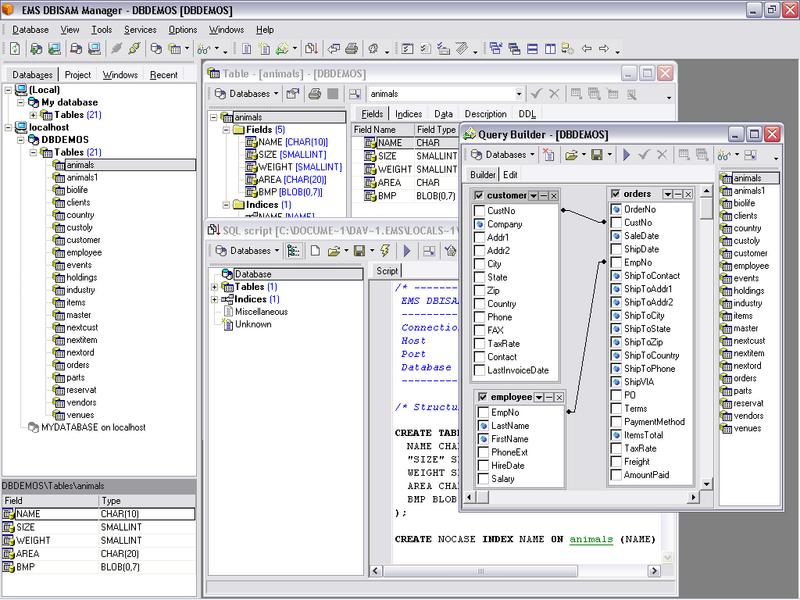Viewport: 800px width, 600px height.
Task: Click the print icon in the main toolbar
Action: tap(351, 48)
